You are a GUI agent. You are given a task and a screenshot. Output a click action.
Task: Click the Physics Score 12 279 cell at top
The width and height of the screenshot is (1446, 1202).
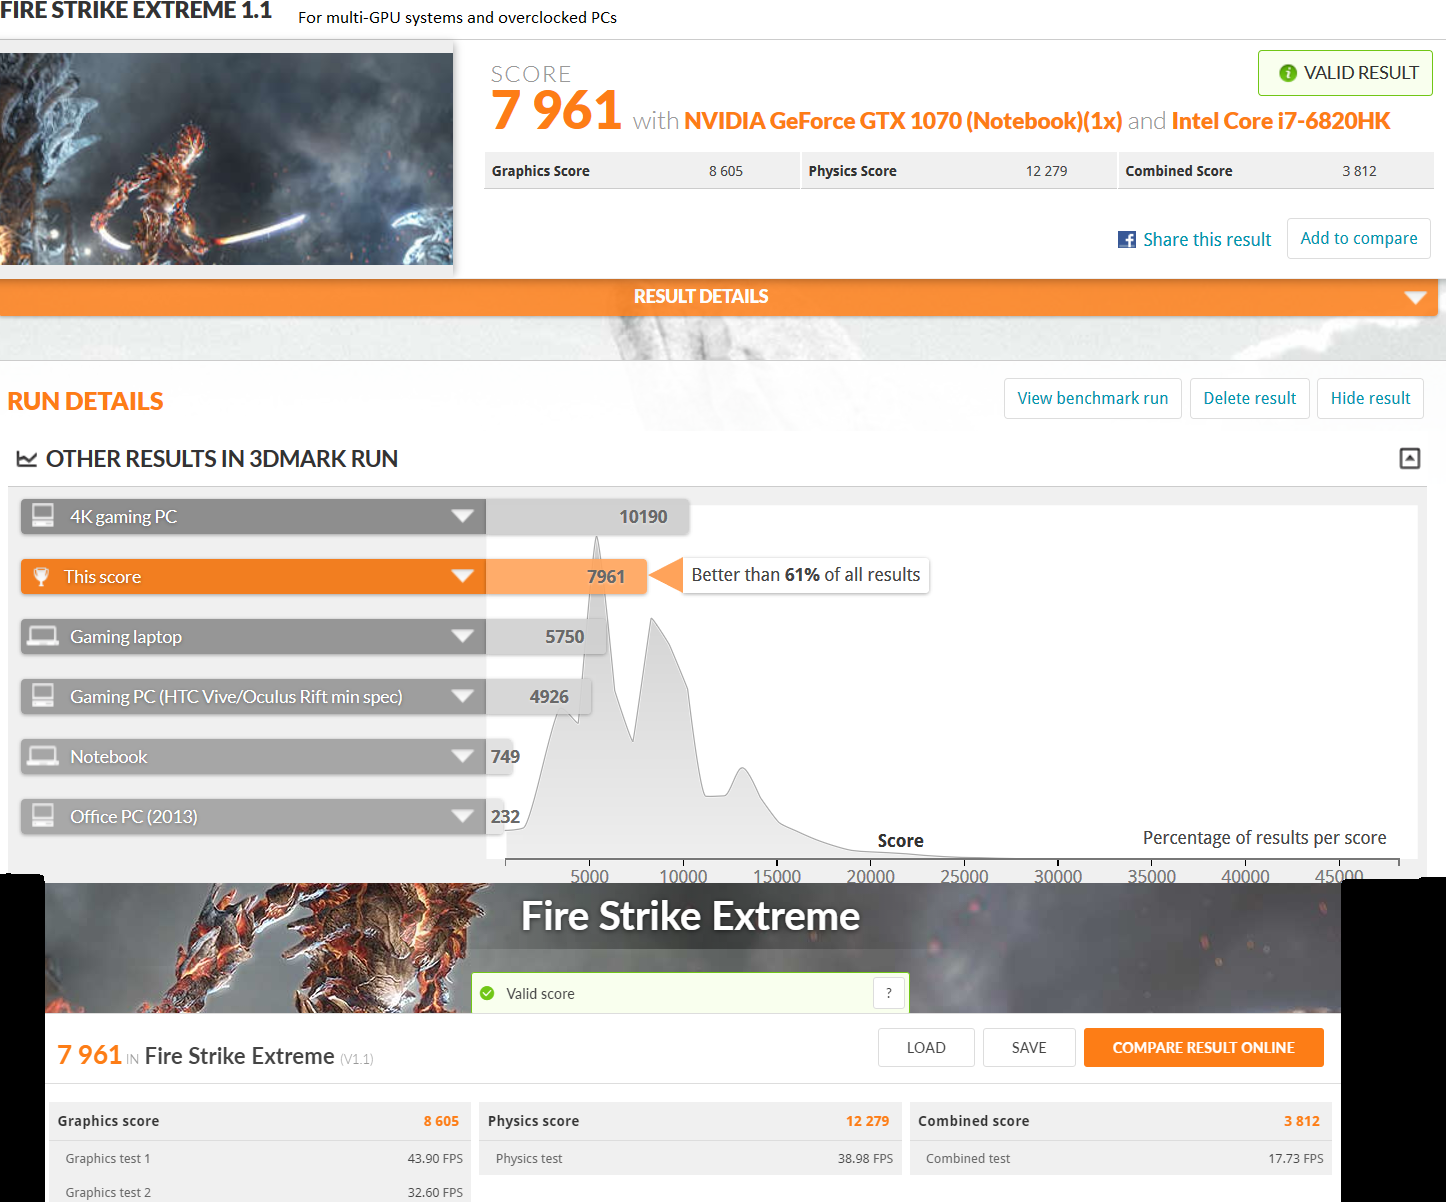(959, 171)
